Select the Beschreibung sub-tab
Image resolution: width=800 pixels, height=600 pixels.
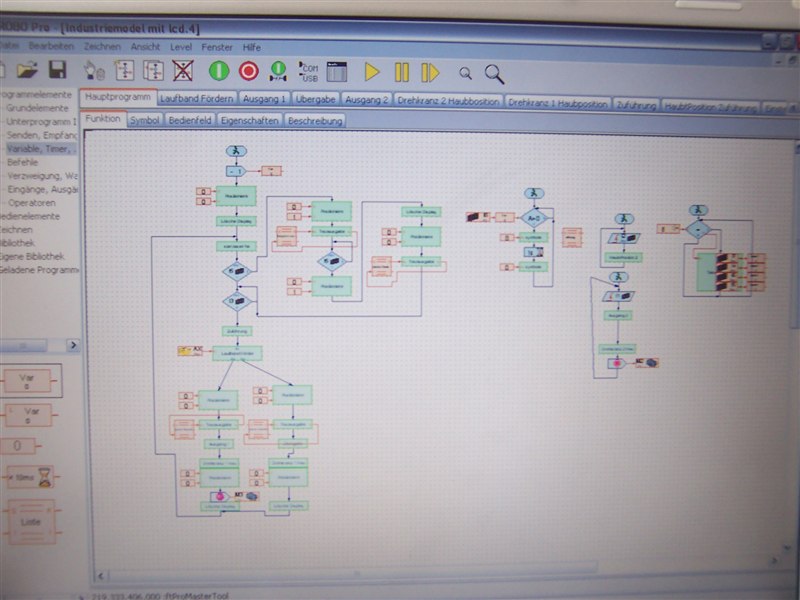coord(315,121)
